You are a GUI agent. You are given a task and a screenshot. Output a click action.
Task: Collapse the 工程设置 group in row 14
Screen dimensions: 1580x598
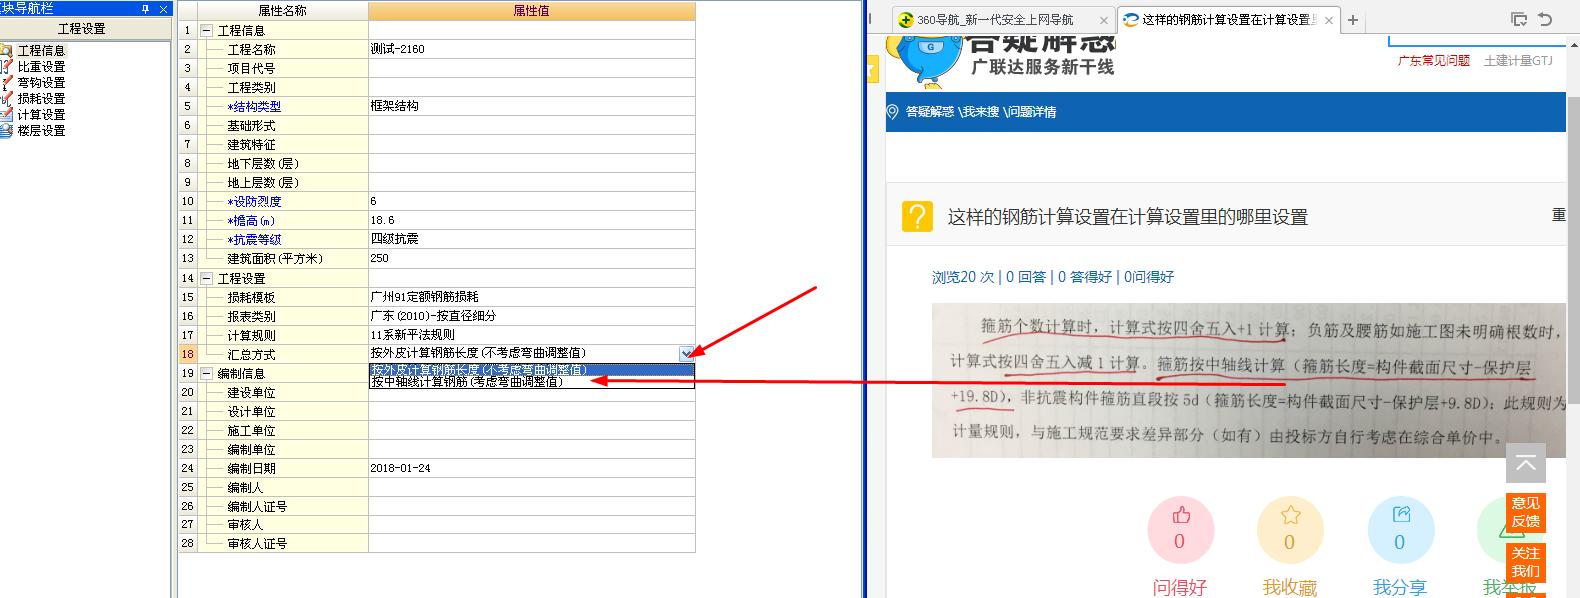pos(207,279)
